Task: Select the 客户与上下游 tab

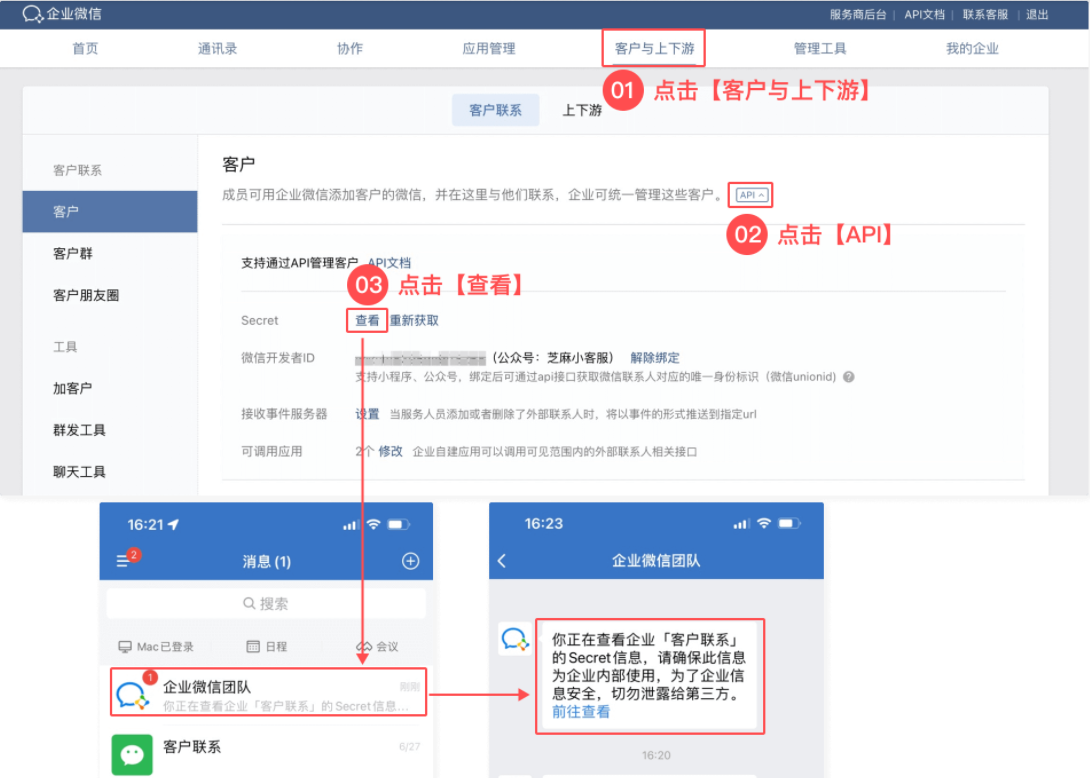Action: click(654, 49)
